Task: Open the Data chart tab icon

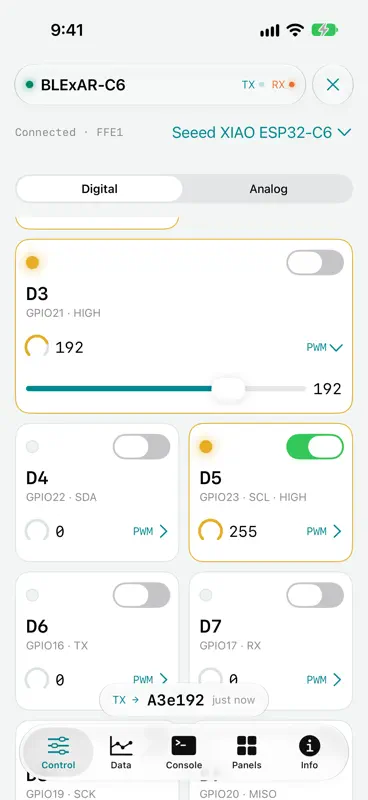Action: tap(121, 746)
